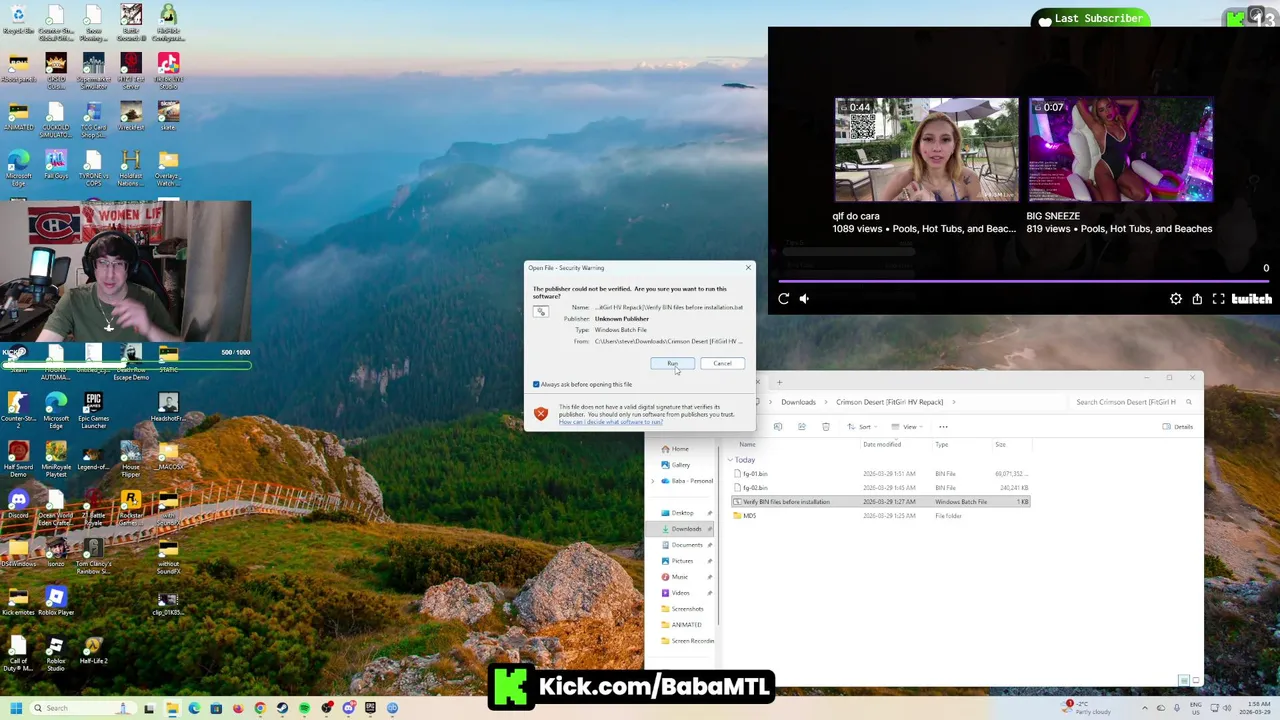Viewport: 1280px width, 720px height.
Task: Open Twitch player settings gear
Action: click(1176, 299)
